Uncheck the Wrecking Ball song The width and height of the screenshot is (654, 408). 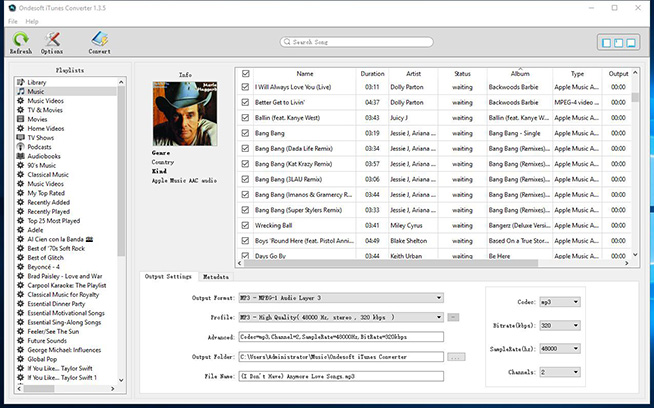pos(245,225)
